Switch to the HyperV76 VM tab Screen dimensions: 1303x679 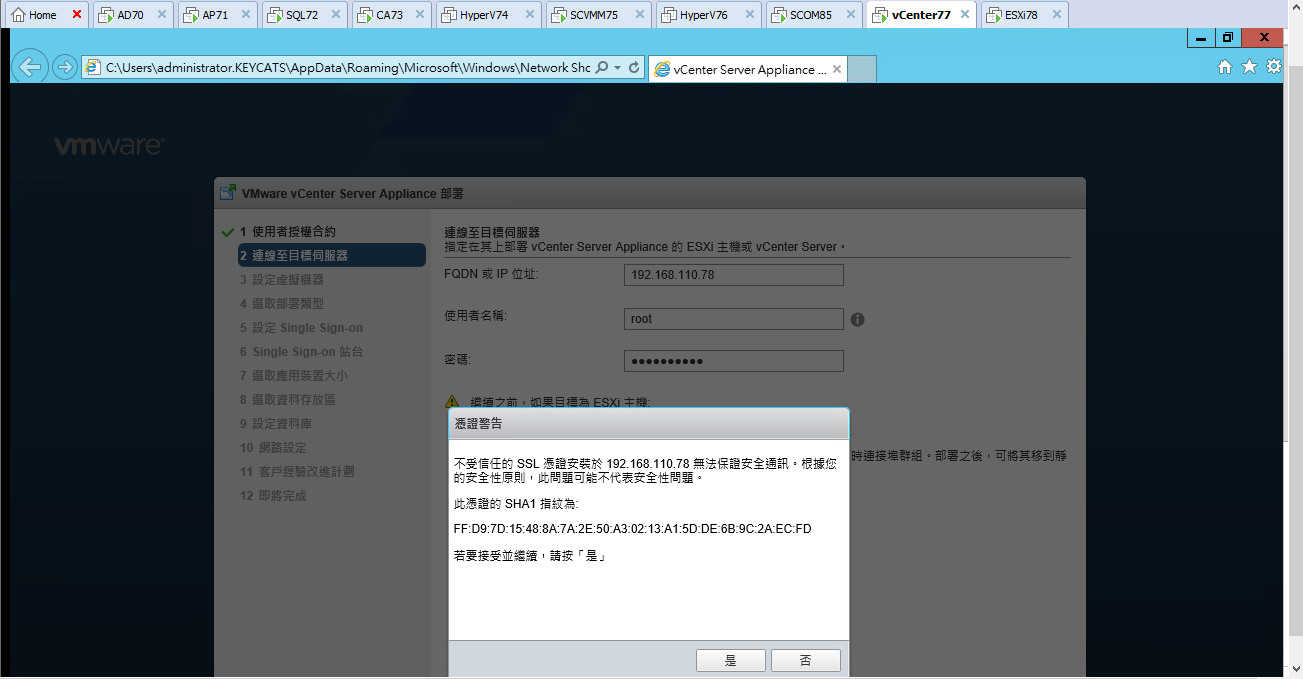(x=703, y=15)
